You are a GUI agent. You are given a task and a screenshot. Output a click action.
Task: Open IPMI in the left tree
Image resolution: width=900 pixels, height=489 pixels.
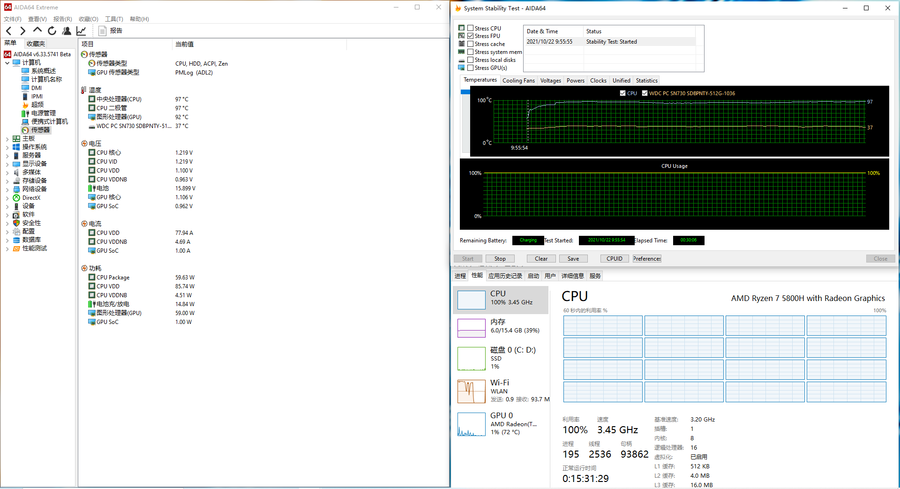32,96
